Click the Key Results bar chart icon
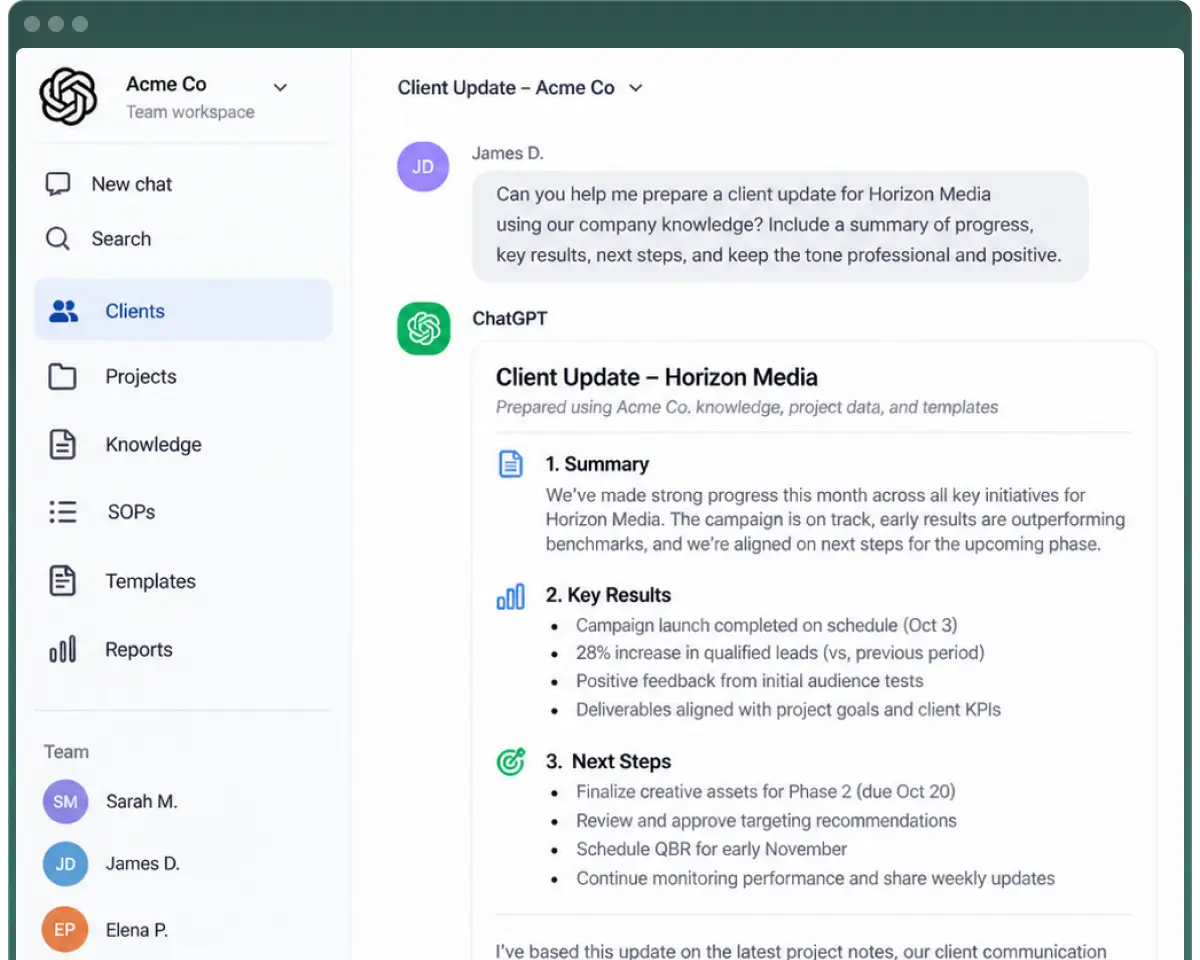Screen dimensions: 1200x960 point(511,597)
